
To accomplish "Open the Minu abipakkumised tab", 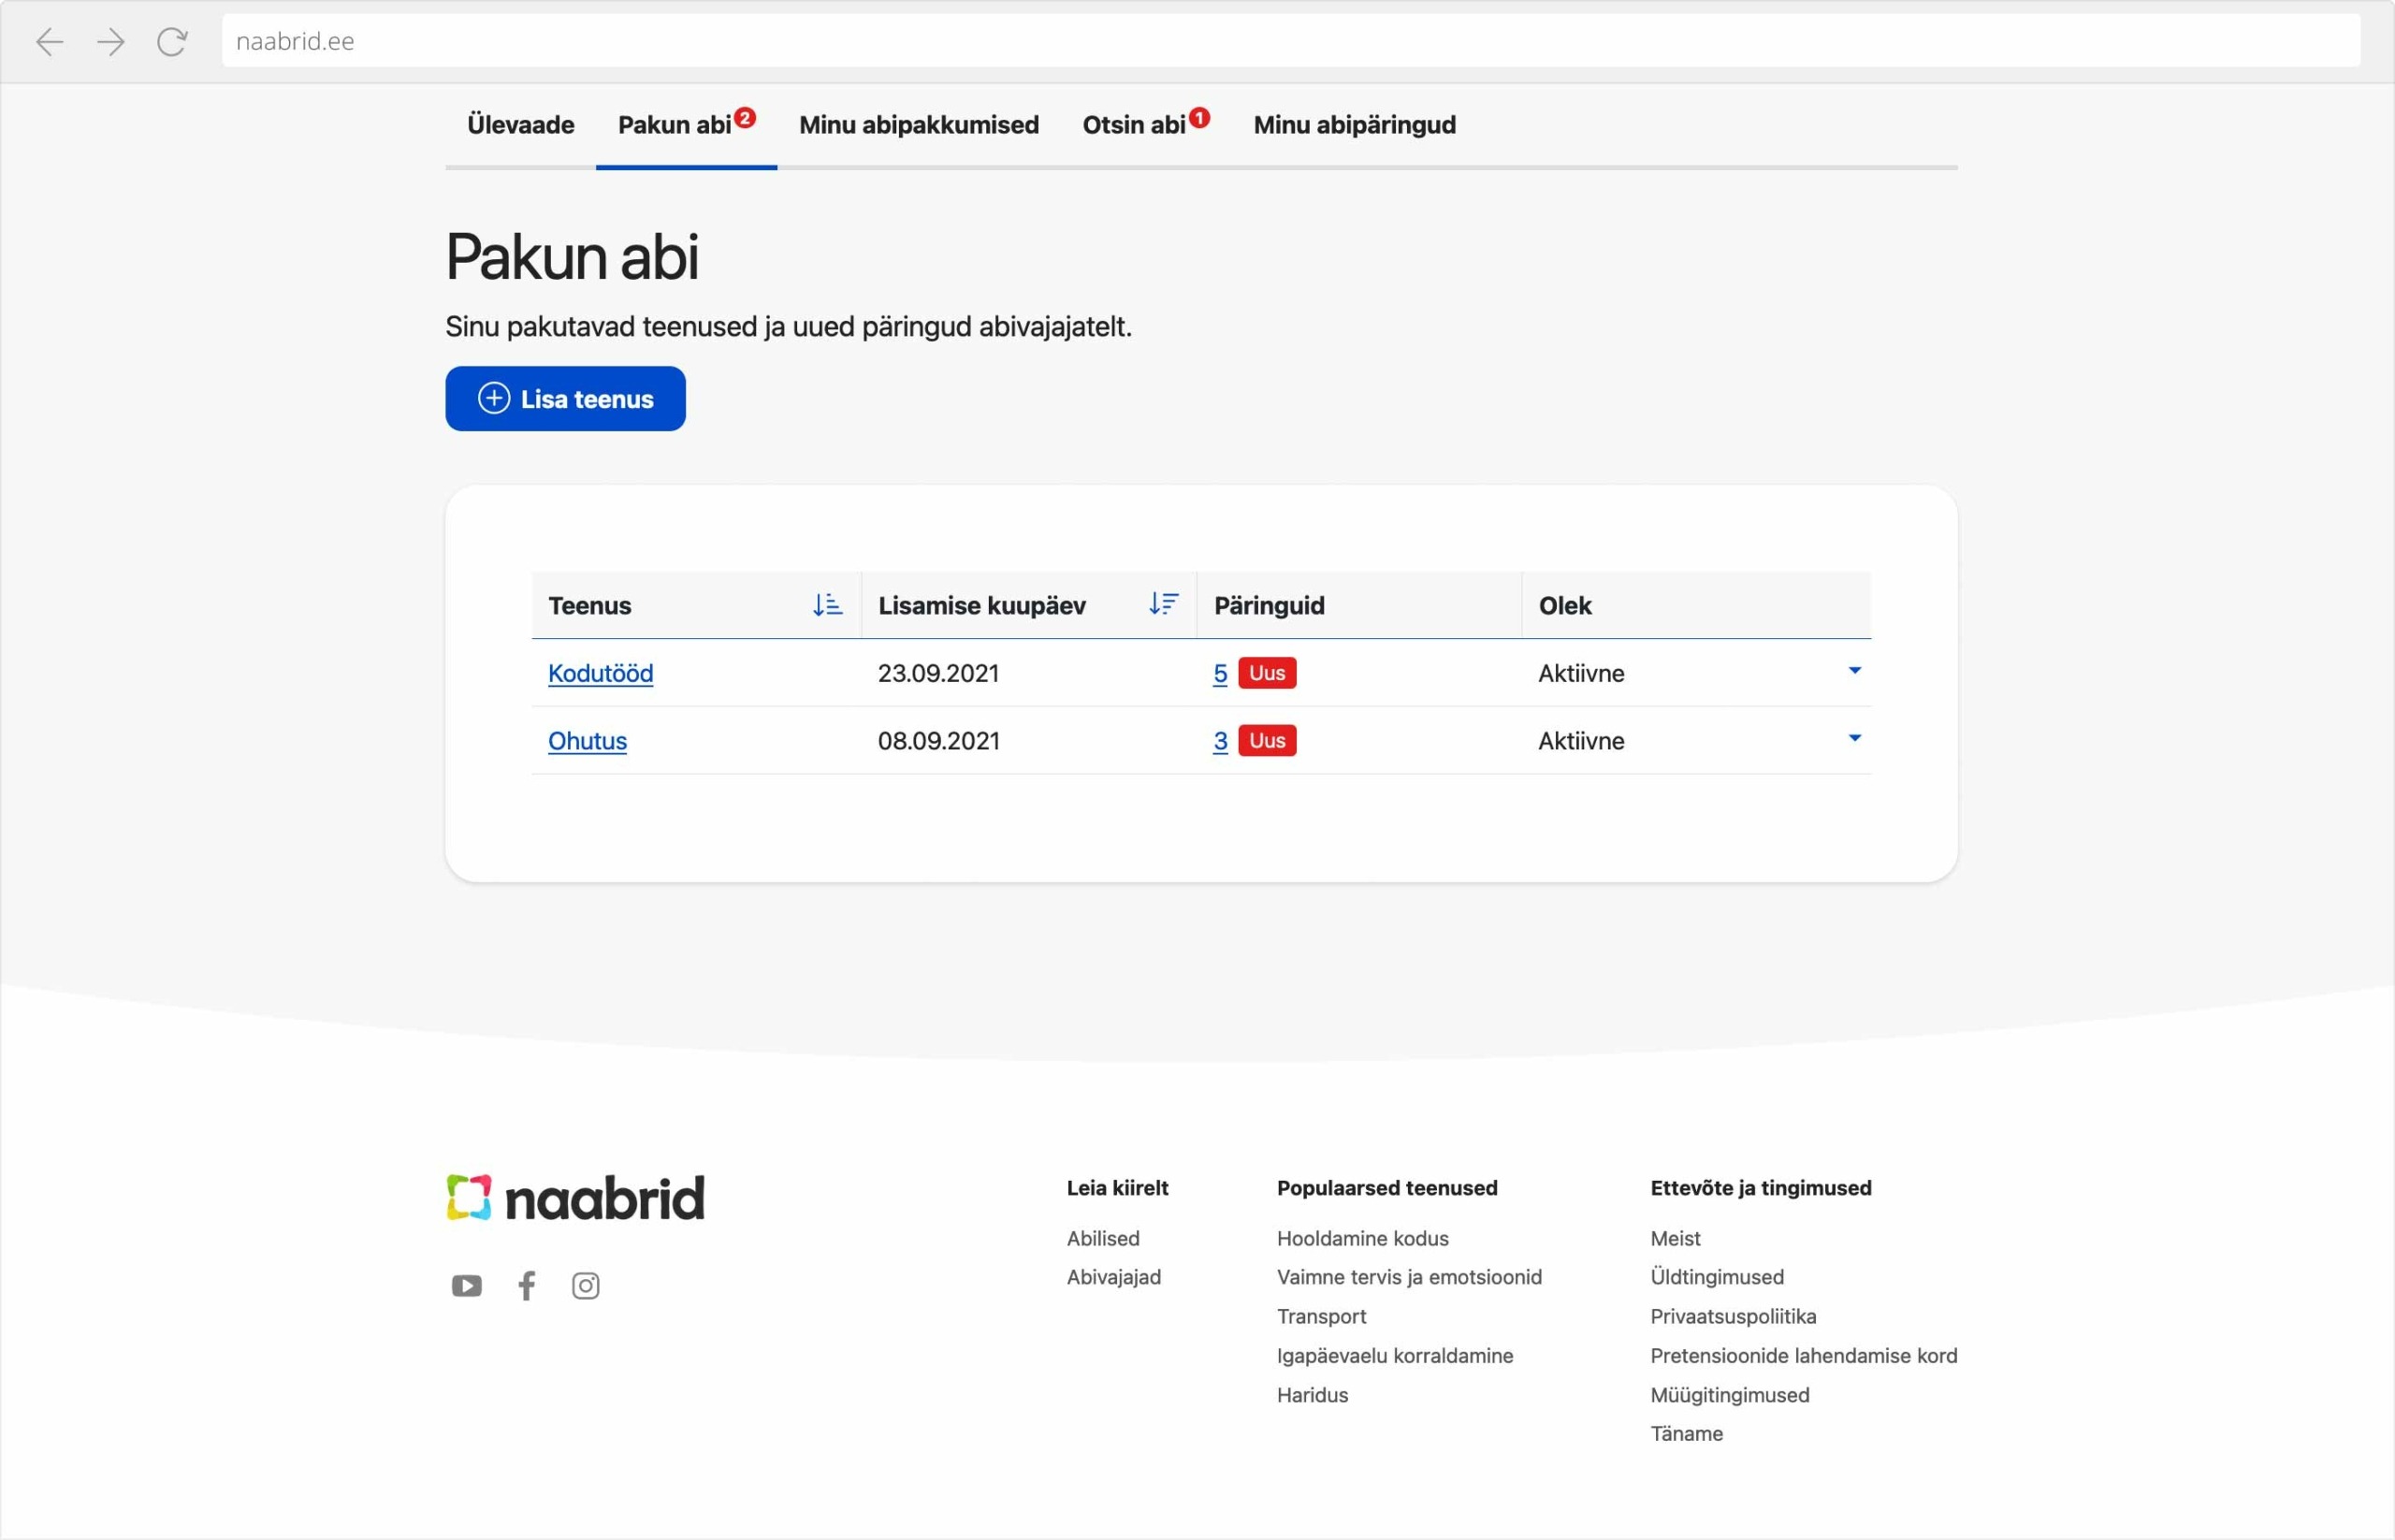I will point(918,125).
